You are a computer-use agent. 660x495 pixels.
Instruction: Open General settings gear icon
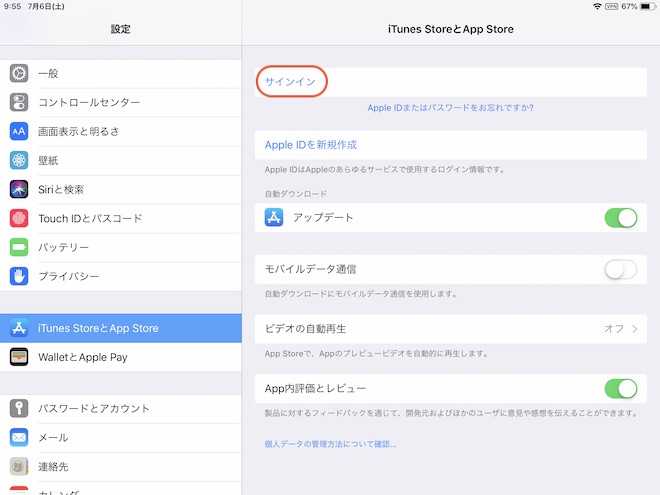(x=19, y=73)
